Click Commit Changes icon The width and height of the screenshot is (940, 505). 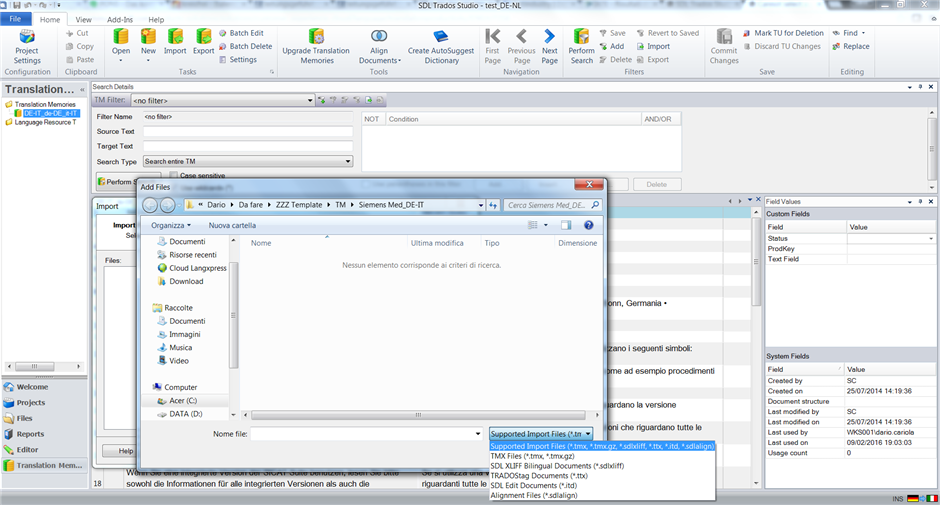coord(724,37)
